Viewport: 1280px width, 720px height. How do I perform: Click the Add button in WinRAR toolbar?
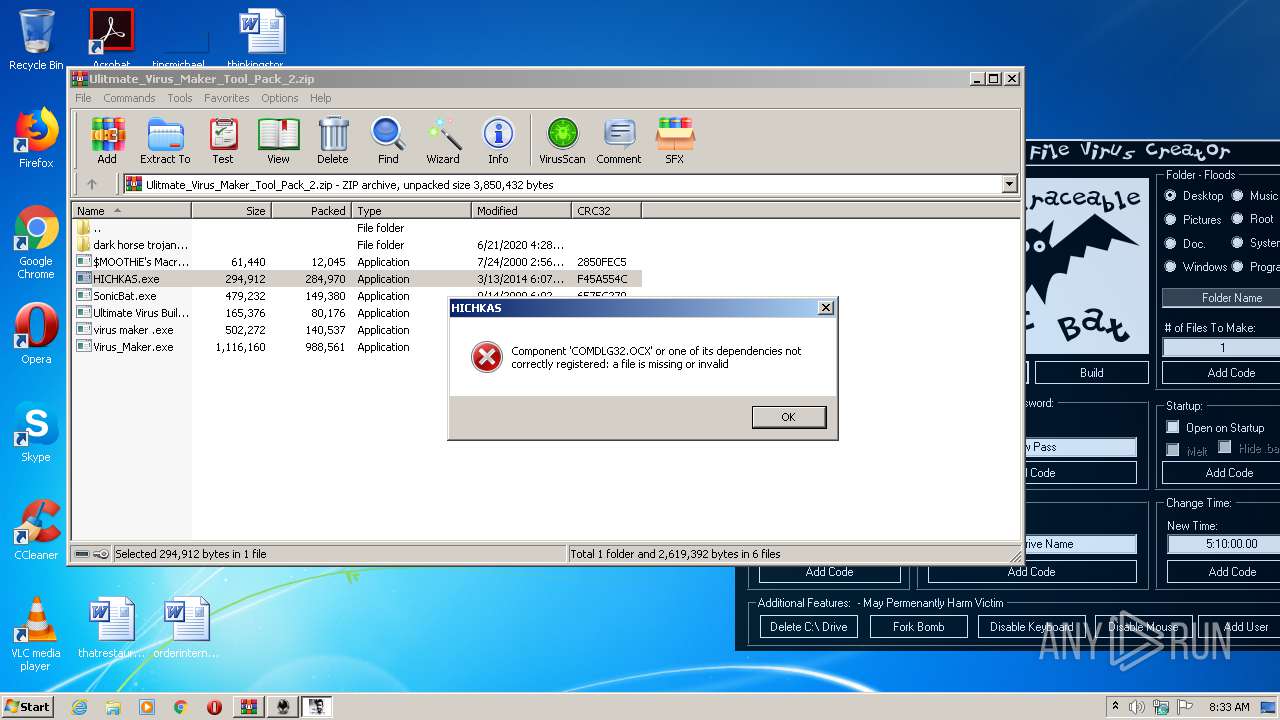point(107,141)
